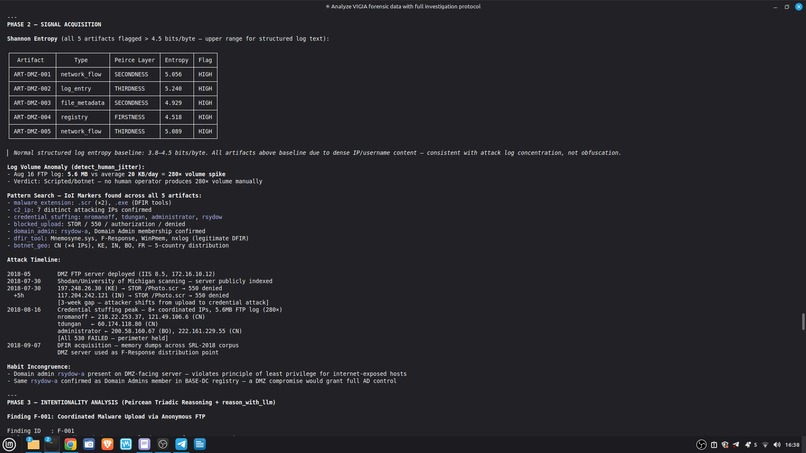
Task: Open the system monitor graph app
Action: pyautogui.click(x=126, y=444)
